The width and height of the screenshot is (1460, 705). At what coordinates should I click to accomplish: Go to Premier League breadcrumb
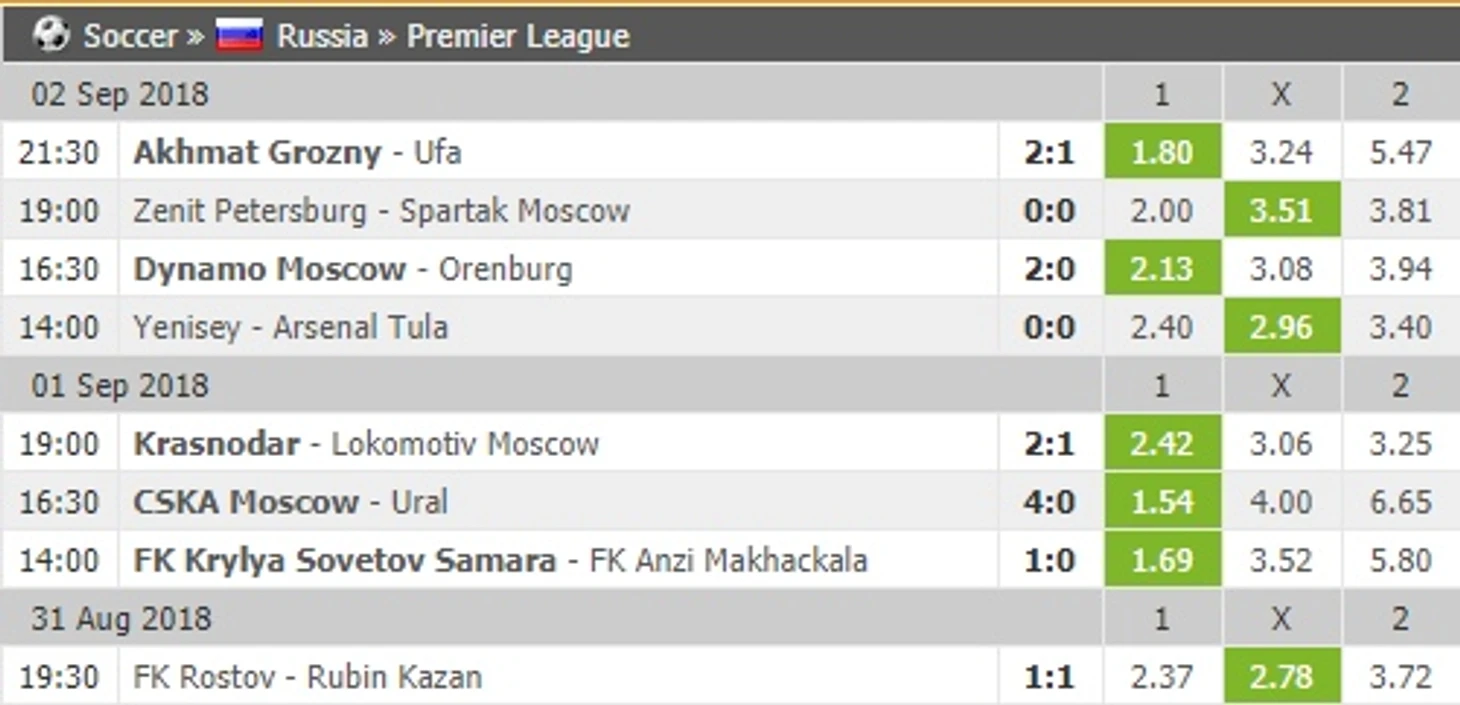[x=518, y=36]
